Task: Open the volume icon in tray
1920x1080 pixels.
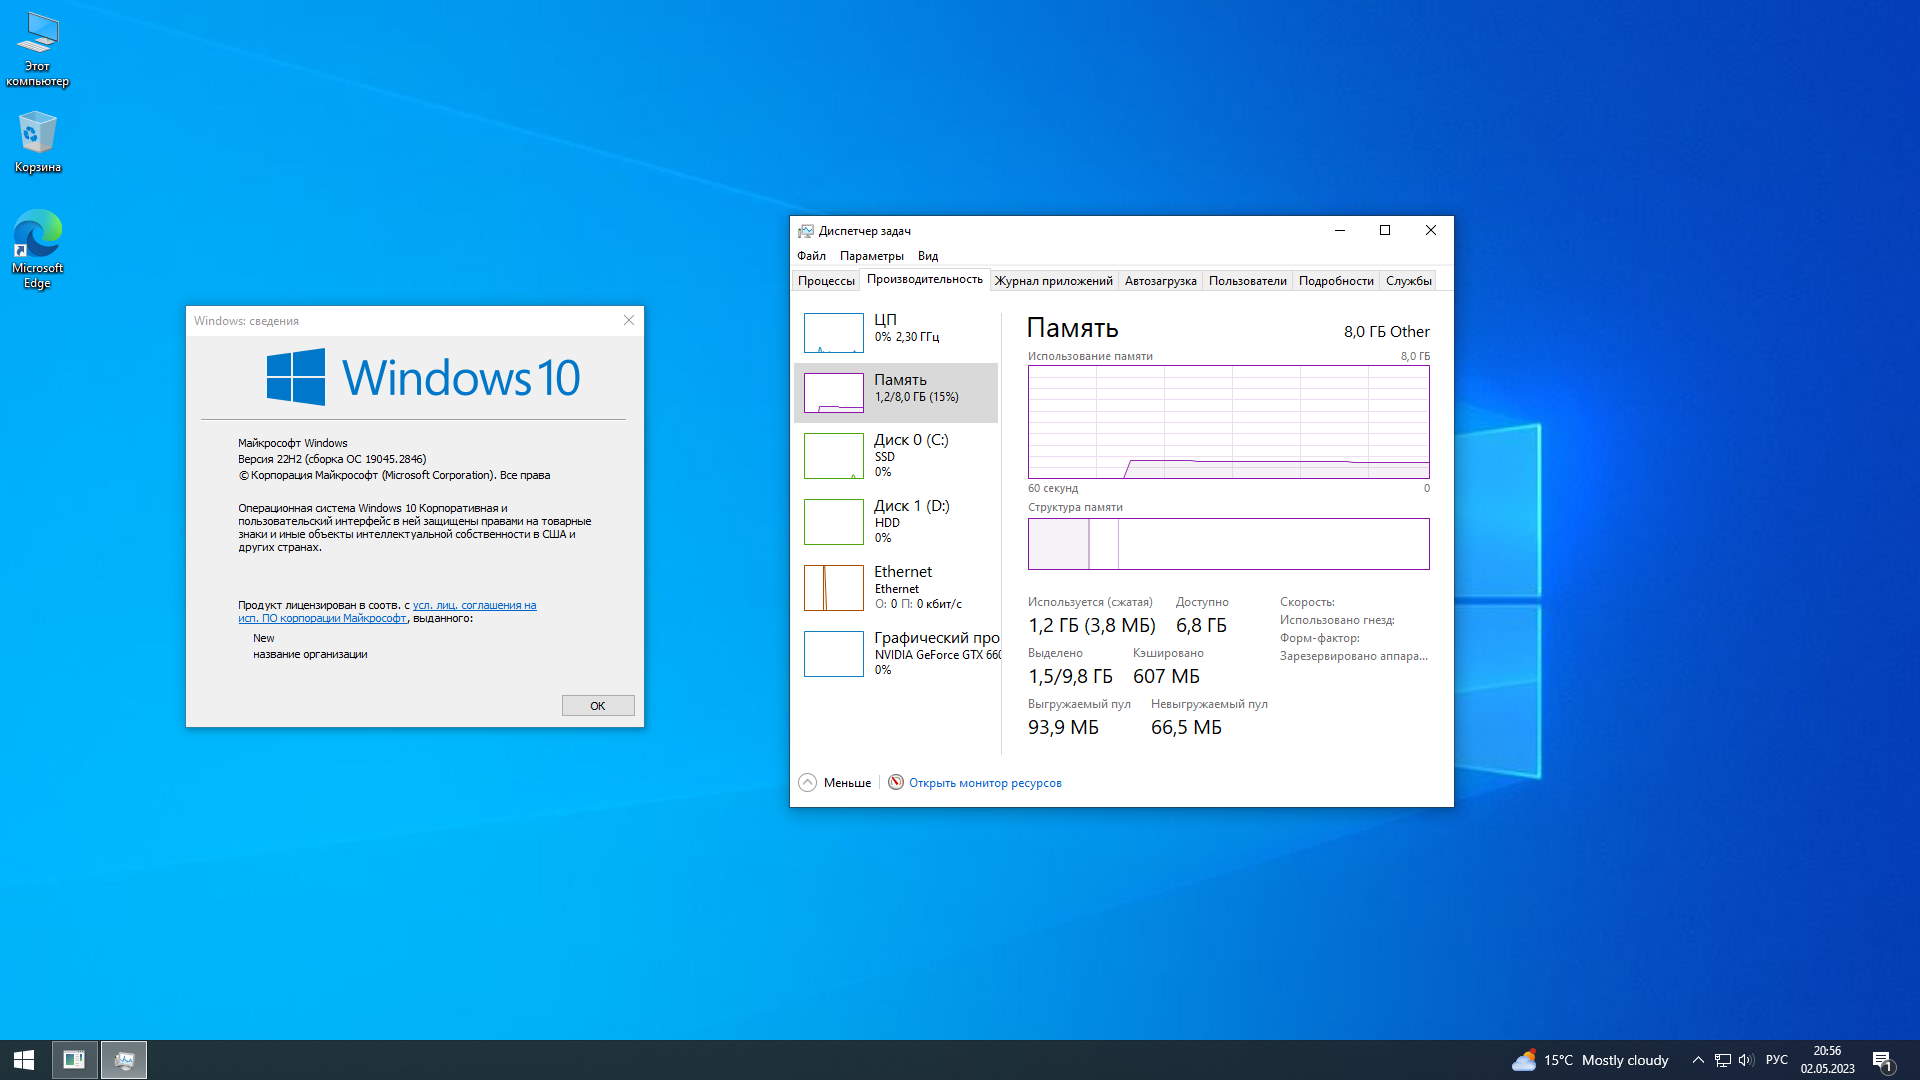Action: click(1746, 1060)
